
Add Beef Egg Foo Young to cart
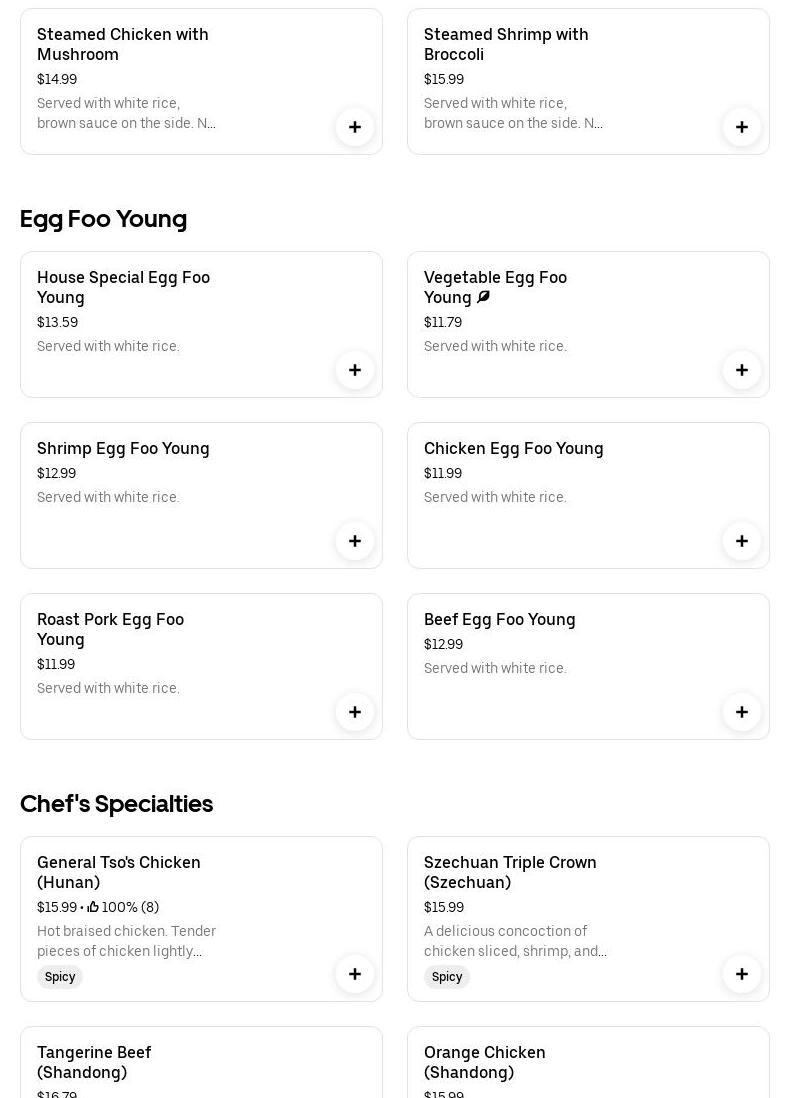click(742, 712)
